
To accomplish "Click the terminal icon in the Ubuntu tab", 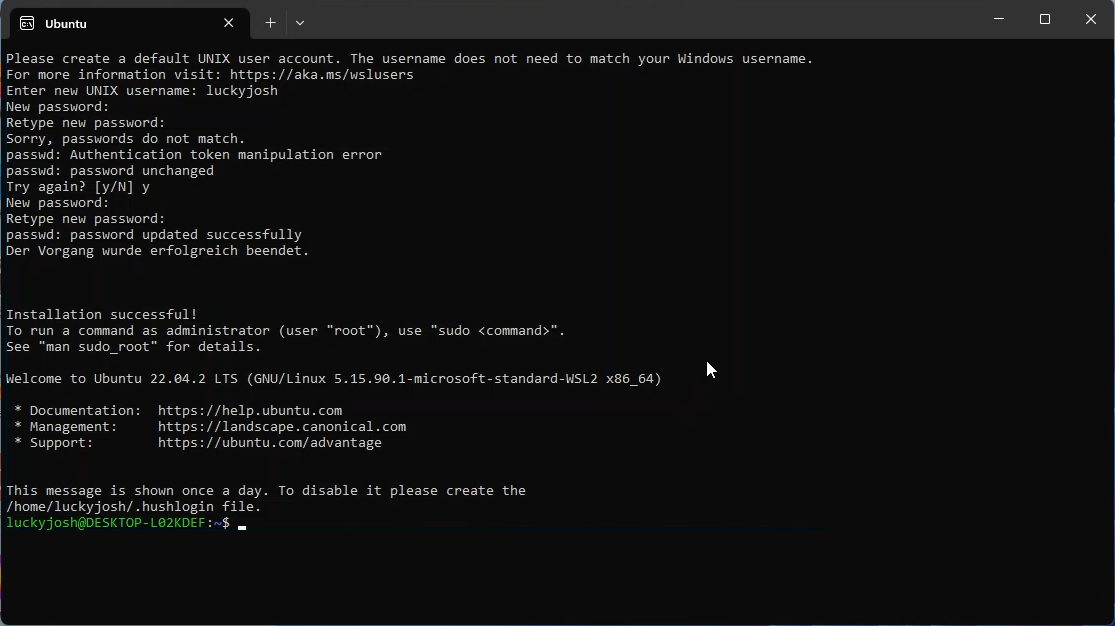I will tap(27, 23).
